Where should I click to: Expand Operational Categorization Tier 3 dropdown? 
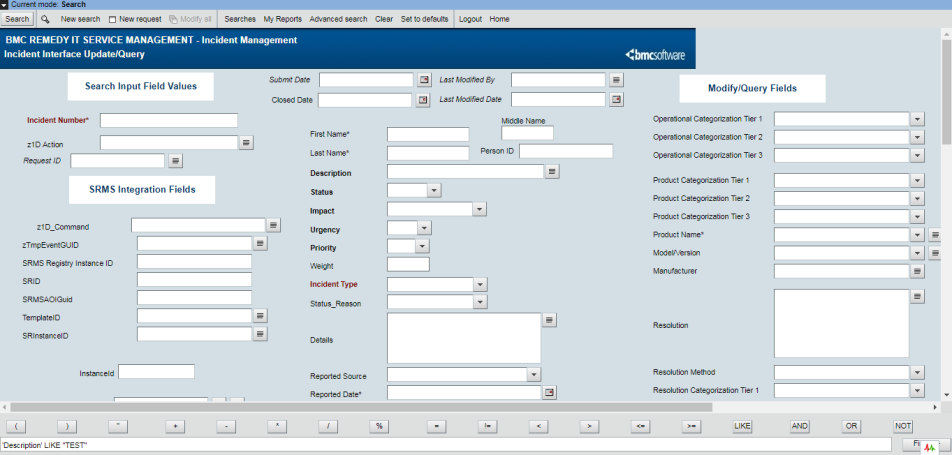click(917, 156)
